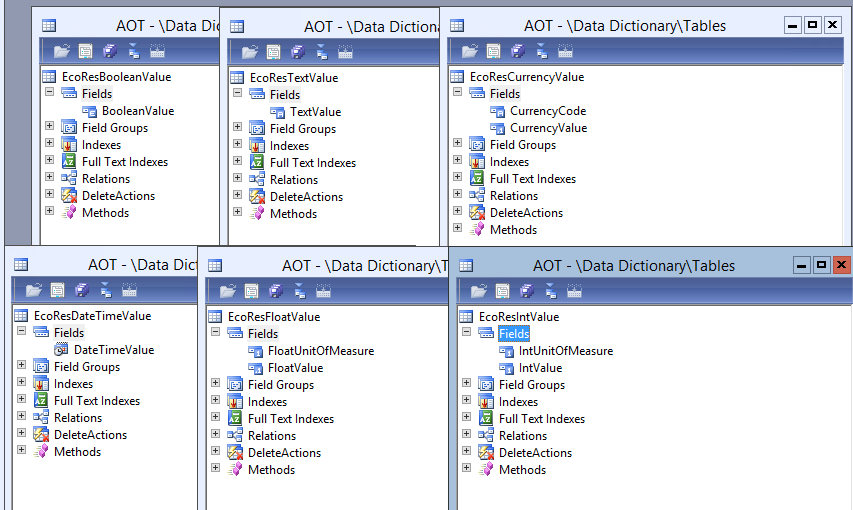Click the EcoResTextValue table icon
The height and width of the screenshot is (510, 853).
pos(238,78)
